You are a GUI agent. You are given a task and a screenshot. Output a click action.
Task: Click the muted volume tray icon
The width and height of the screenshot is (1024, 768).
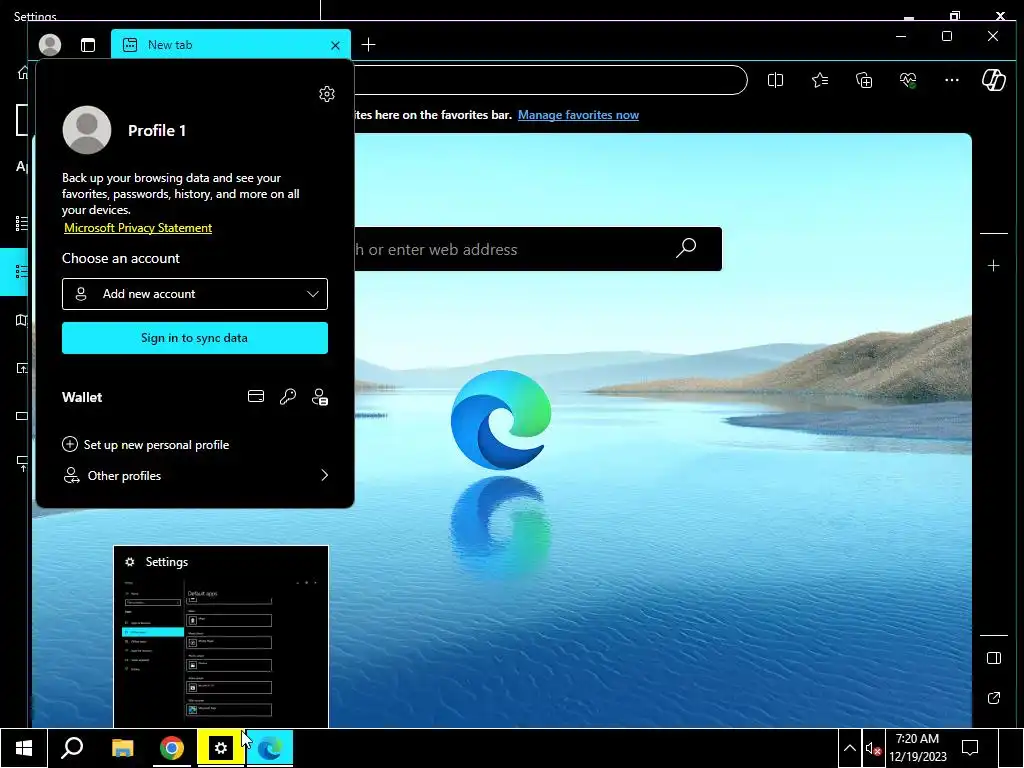873,748
